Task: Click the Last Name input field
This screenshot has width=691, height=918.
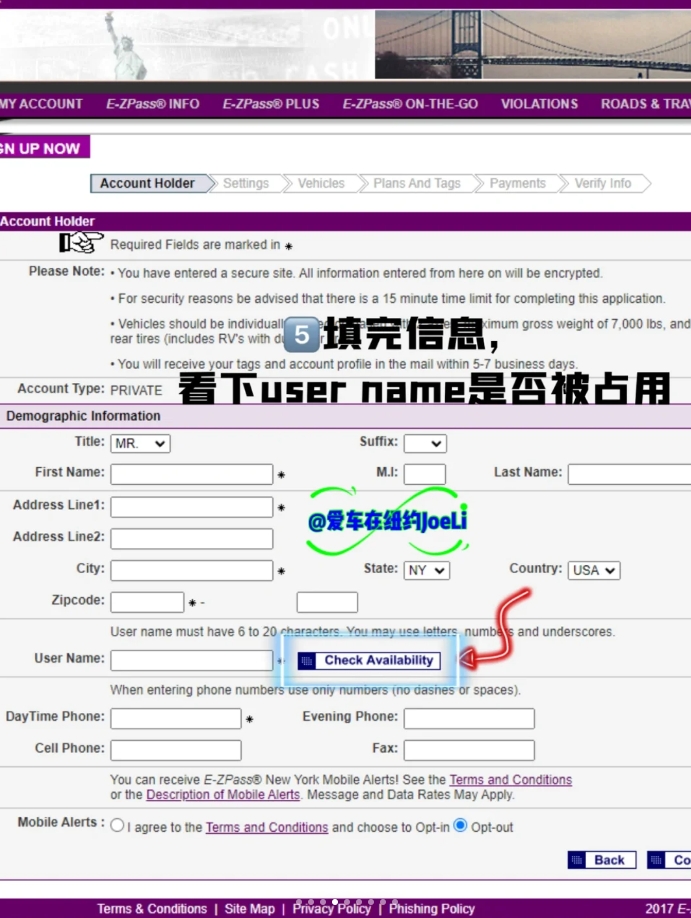Action: [630, 474]
